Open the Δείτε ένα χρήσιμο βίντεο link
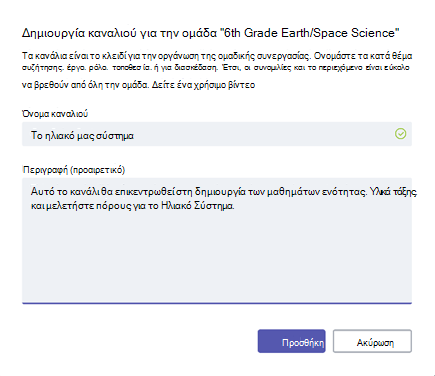The image size is (435, 376). (203, 85)
